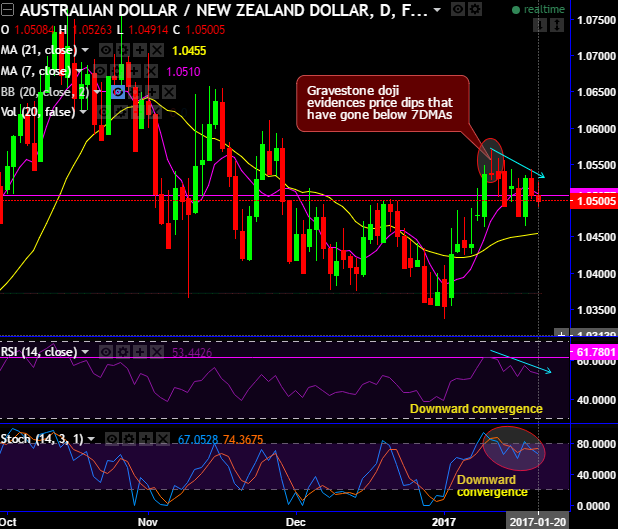The image size is (618, 529).
Task: Click the red 1.05005 current price label
Action: click(x=594, y=201)
